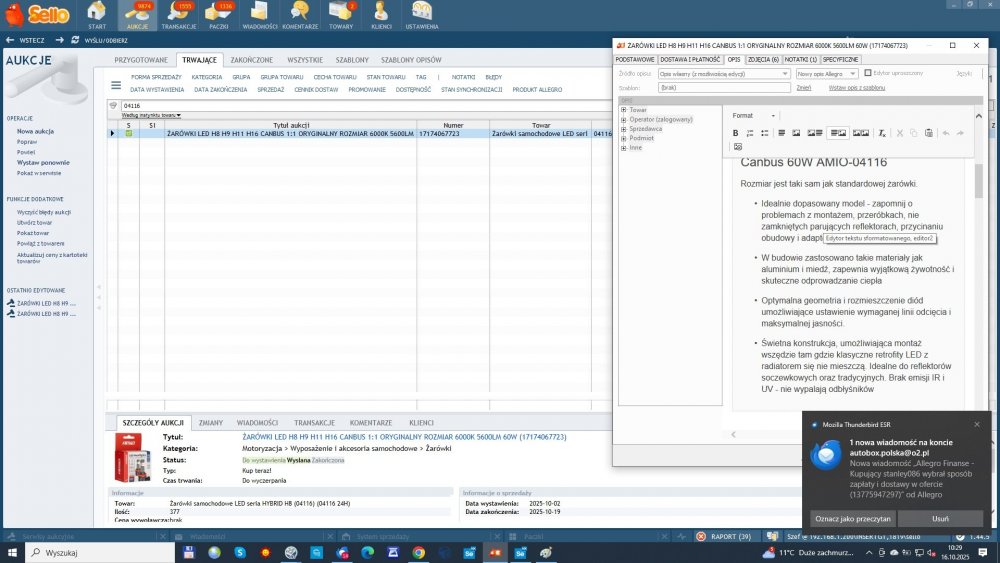The height and width of the screenshot is (563, 1000).
Task: Click the description editor vertical scrollbar
Action: (x=979, y=180)
